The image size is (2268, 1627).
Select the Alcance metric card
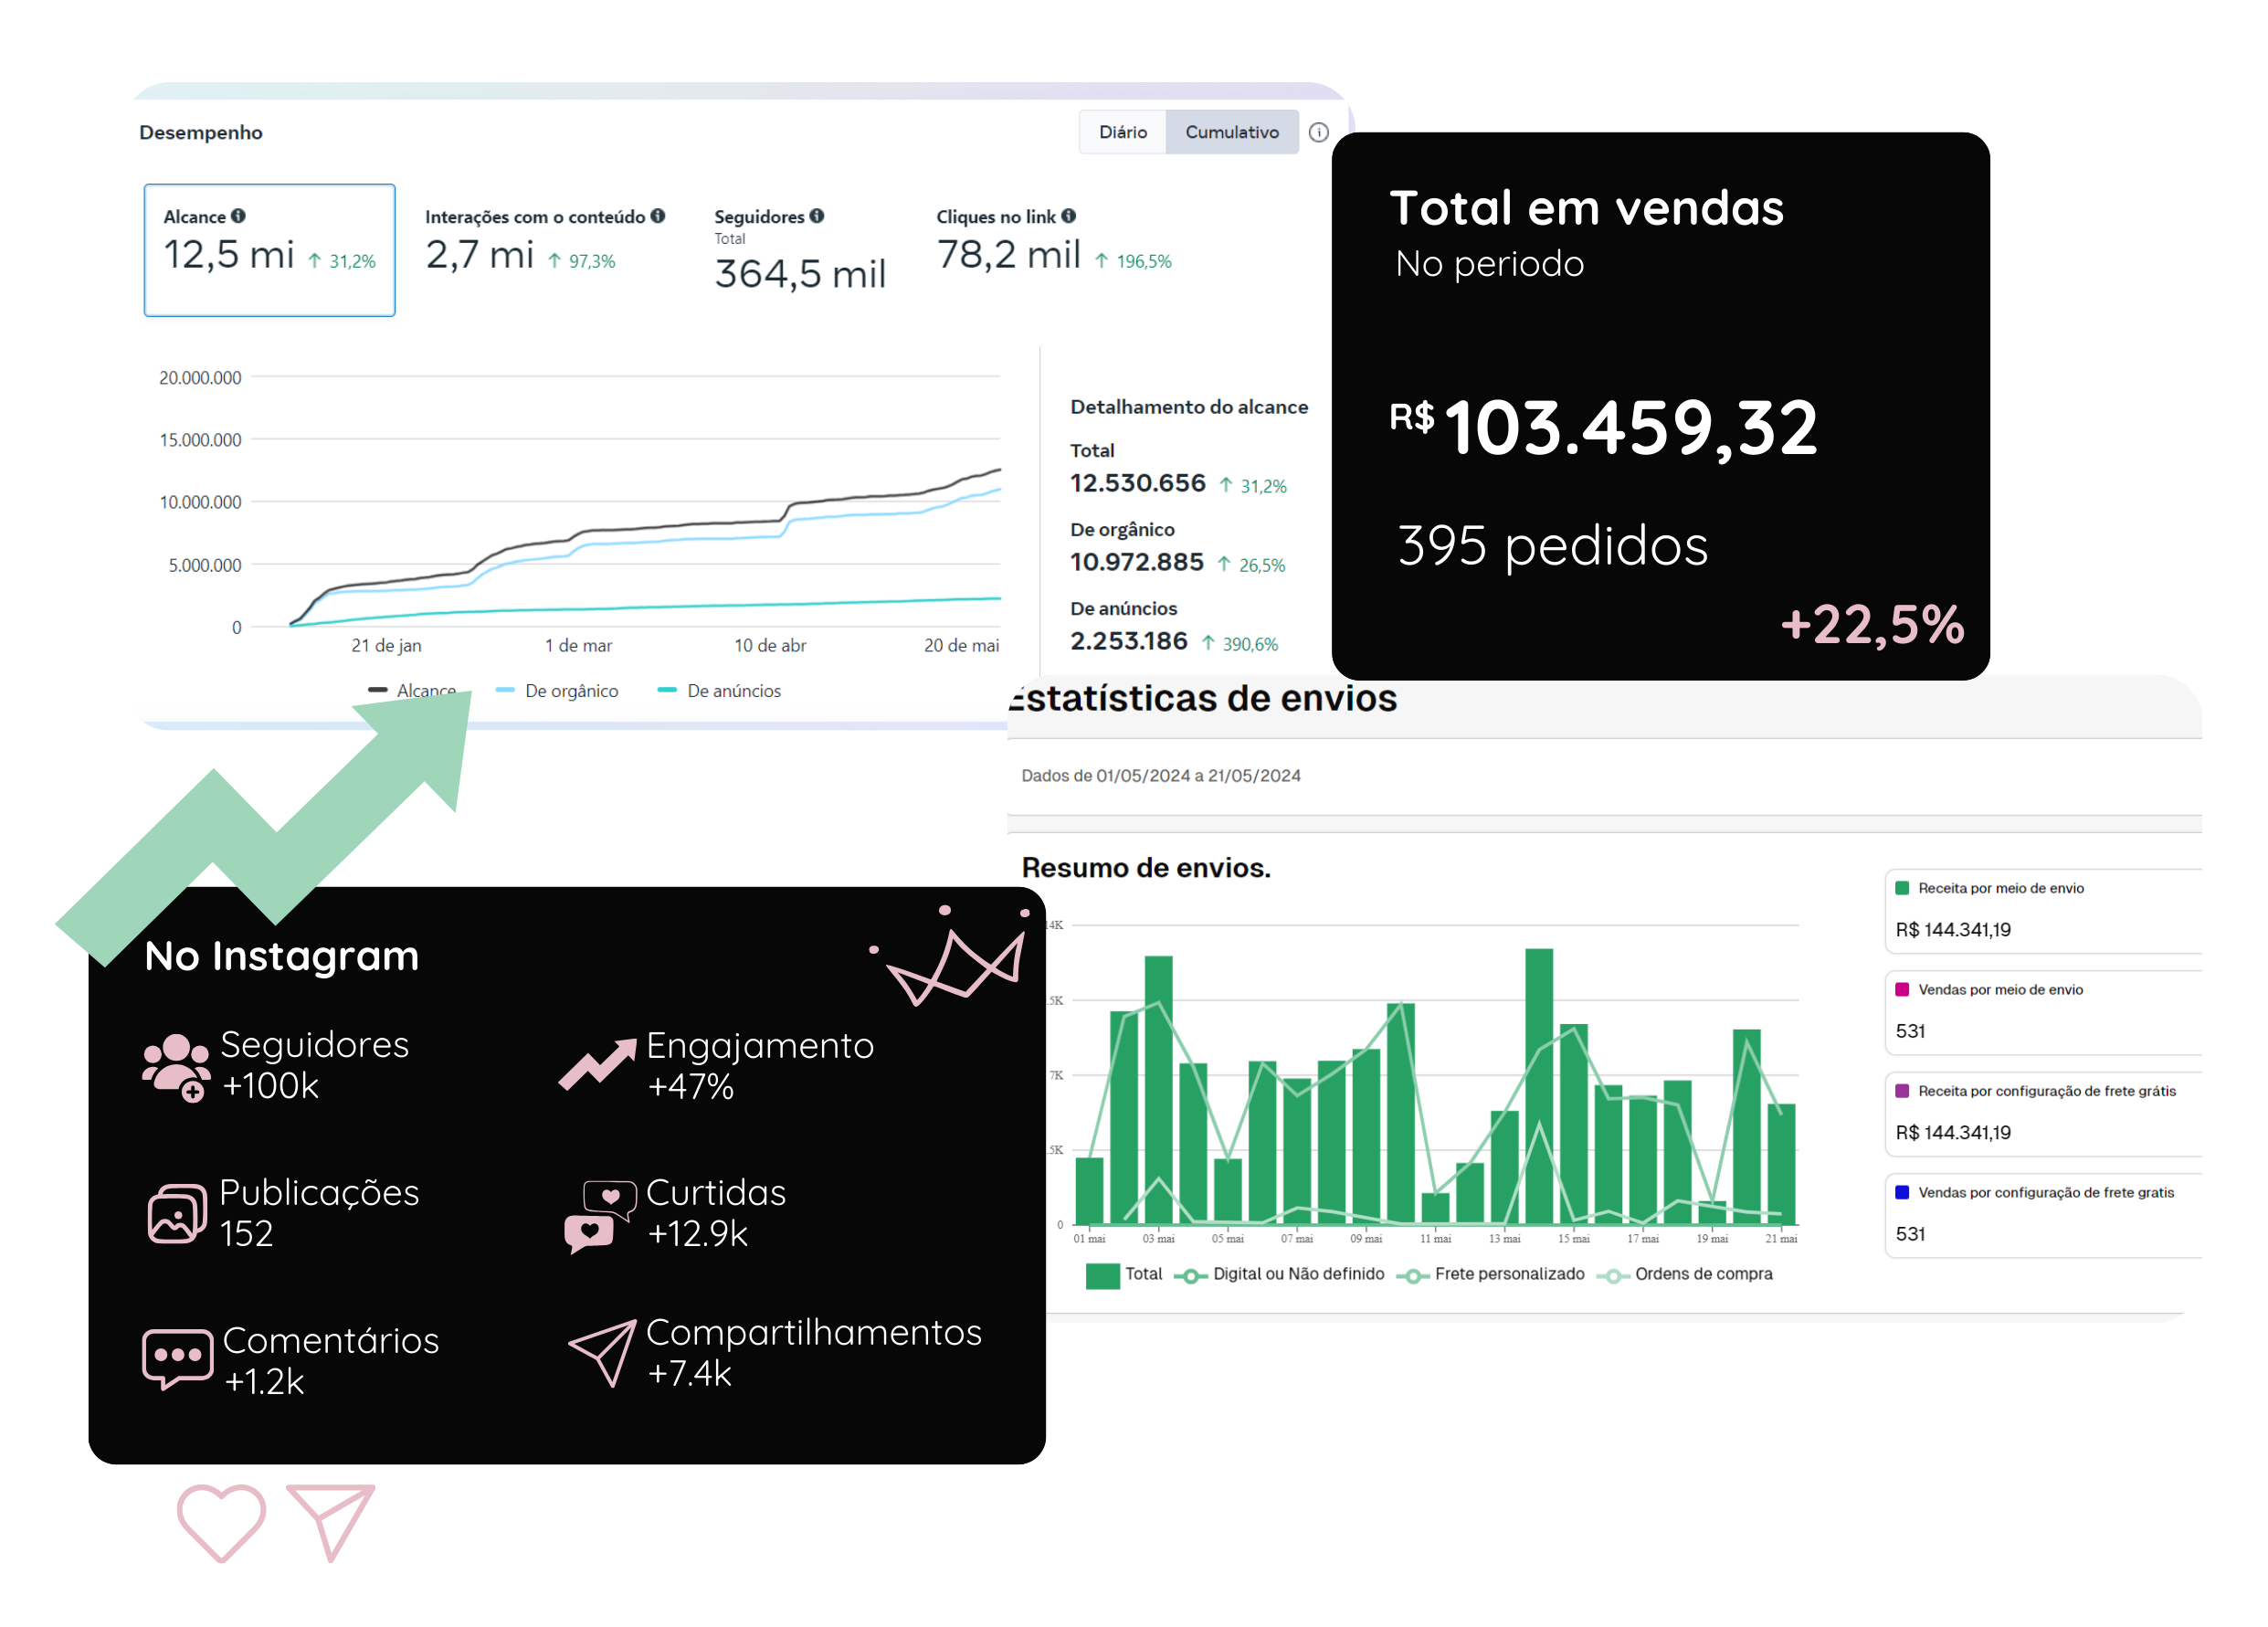(x=269, y=250)
